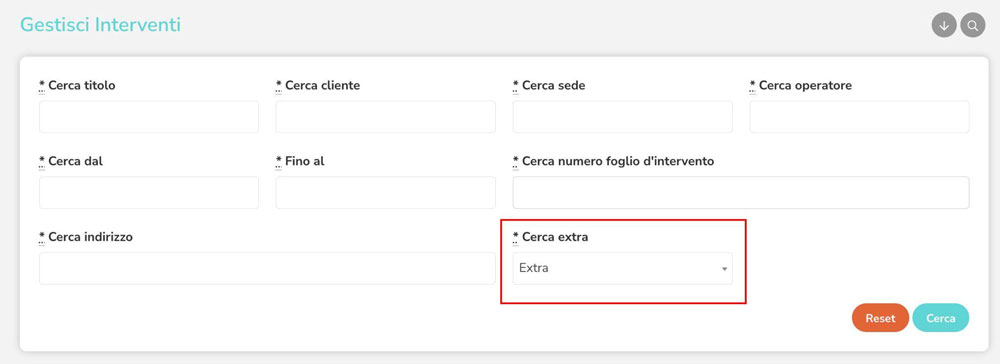The width and height of the screenshot is (1000, 364).
Task: Focus the Cerca titolo text box
Action: pos(149,117)
